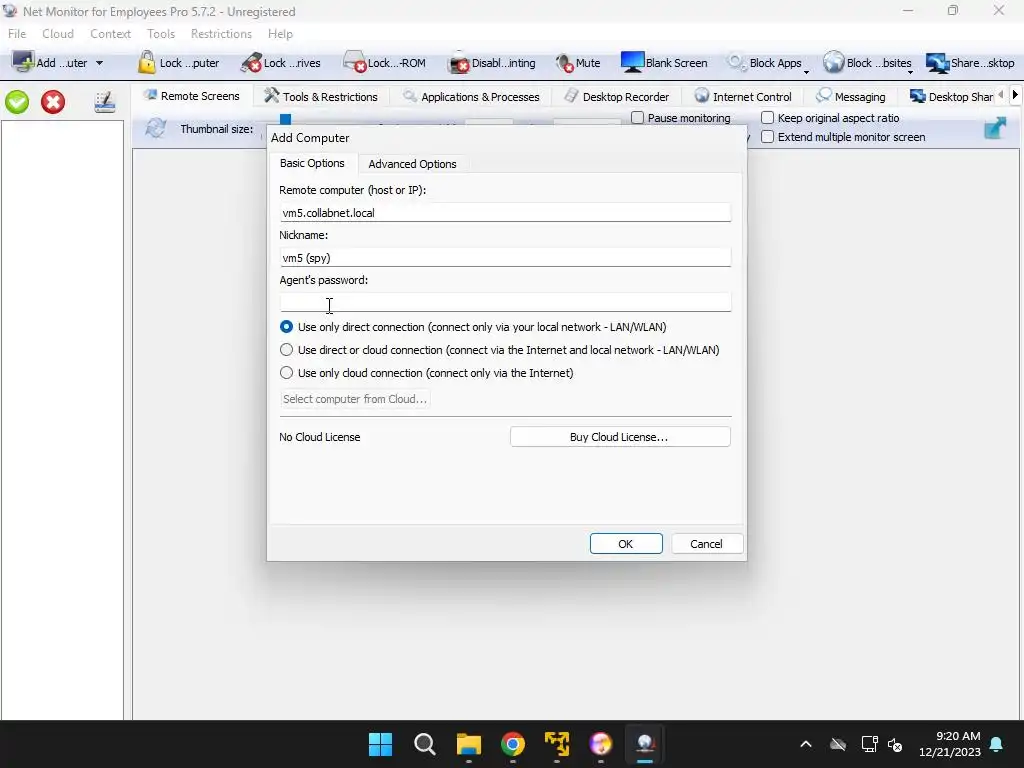Confirm with the OK button
Screen dimensions: 1024x768
click(626, 544)
